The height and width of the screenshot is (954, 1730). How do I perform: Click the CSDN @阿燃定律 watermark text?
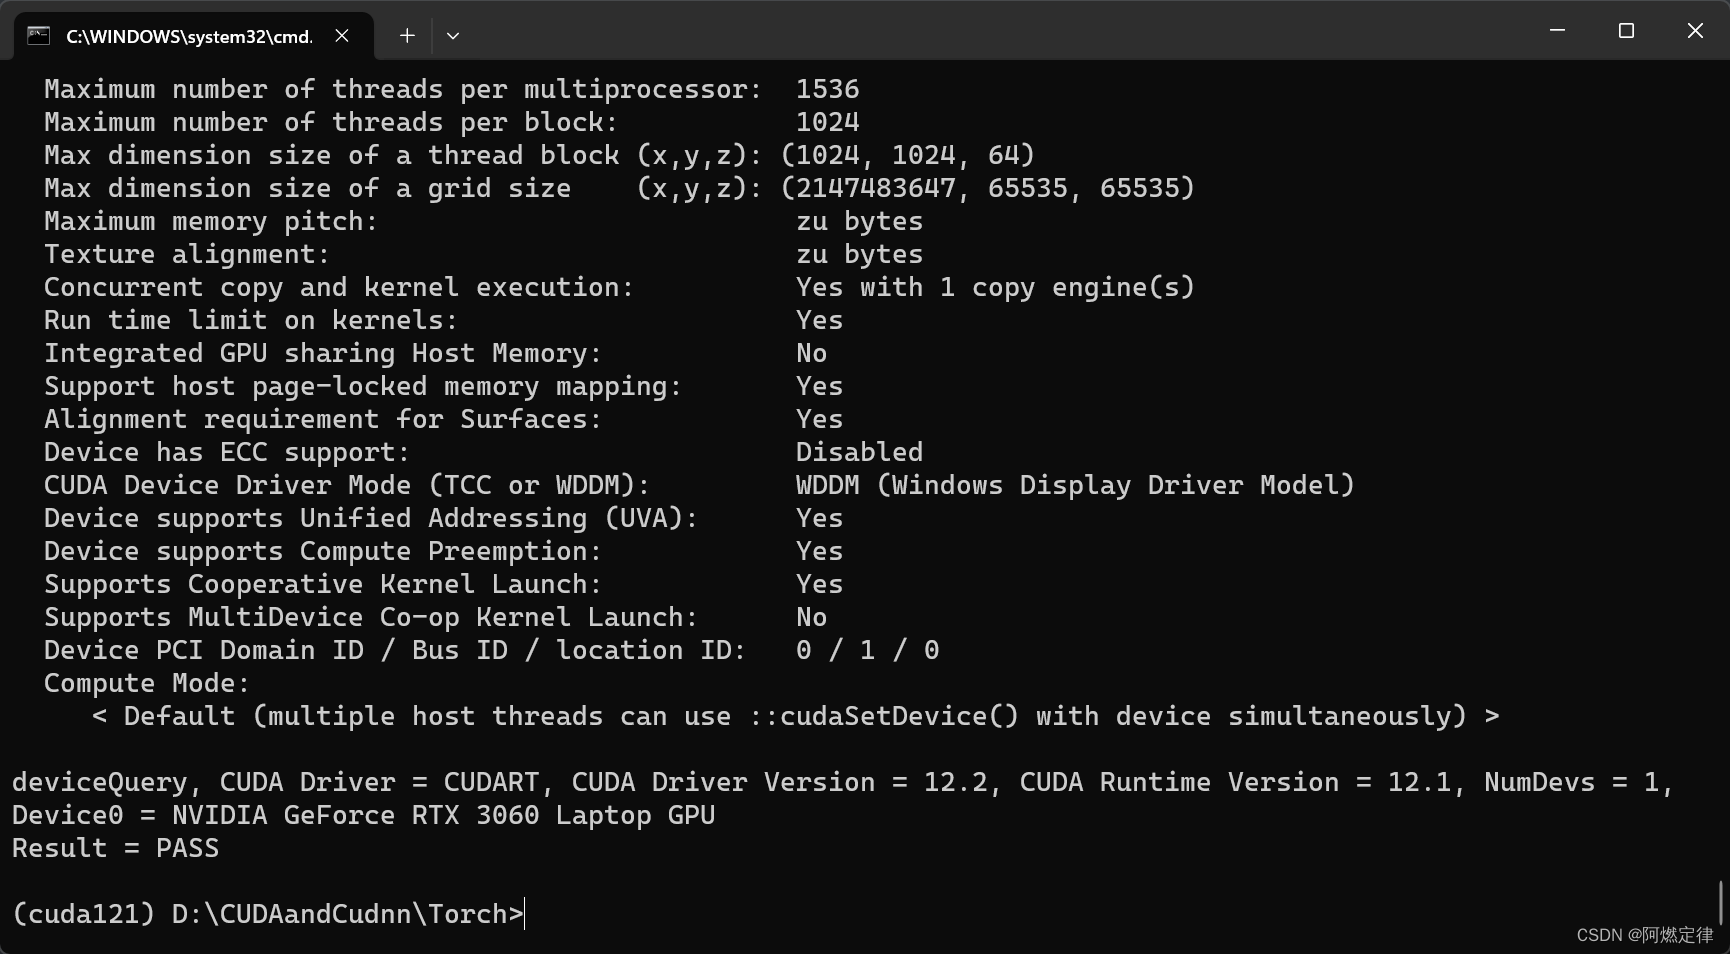click(x=1643, y=935)
